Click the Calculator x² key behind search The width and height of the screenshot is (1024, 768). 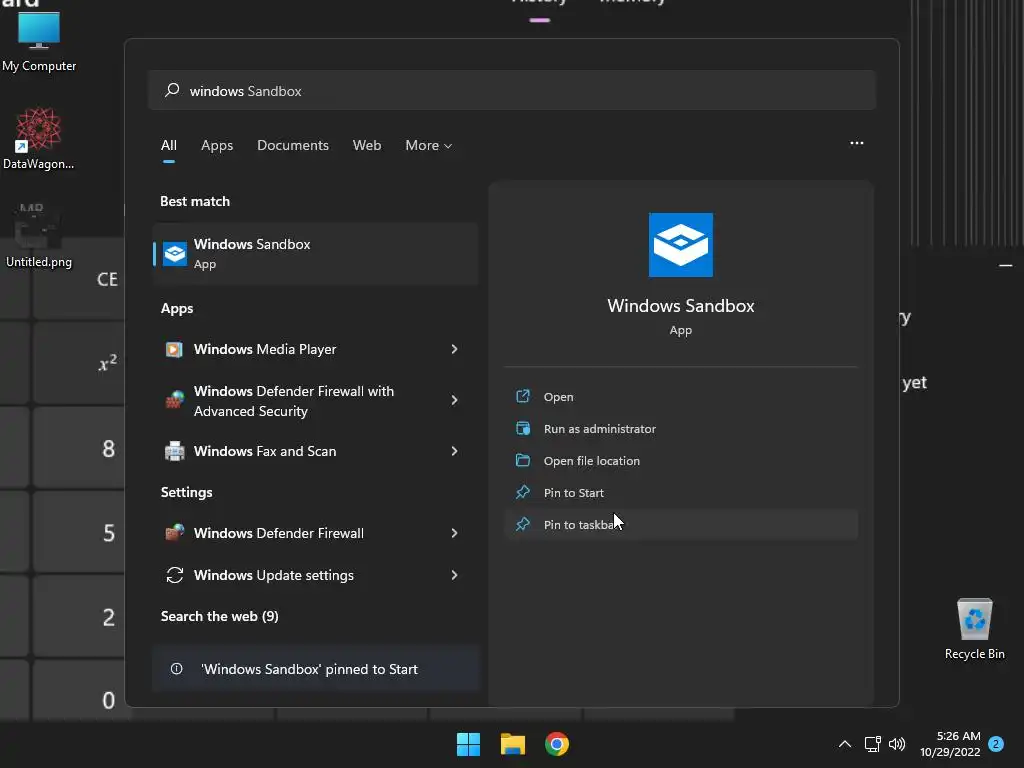pyautogui.click(x=108, y=362)
